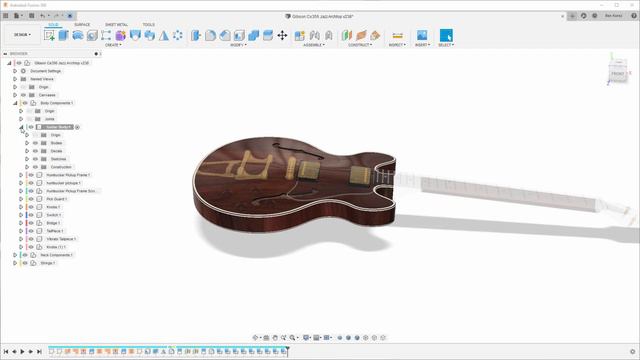Switch to the Solid tab
Image resolution: width=640 pixels, height=360 pixels.
53,24
